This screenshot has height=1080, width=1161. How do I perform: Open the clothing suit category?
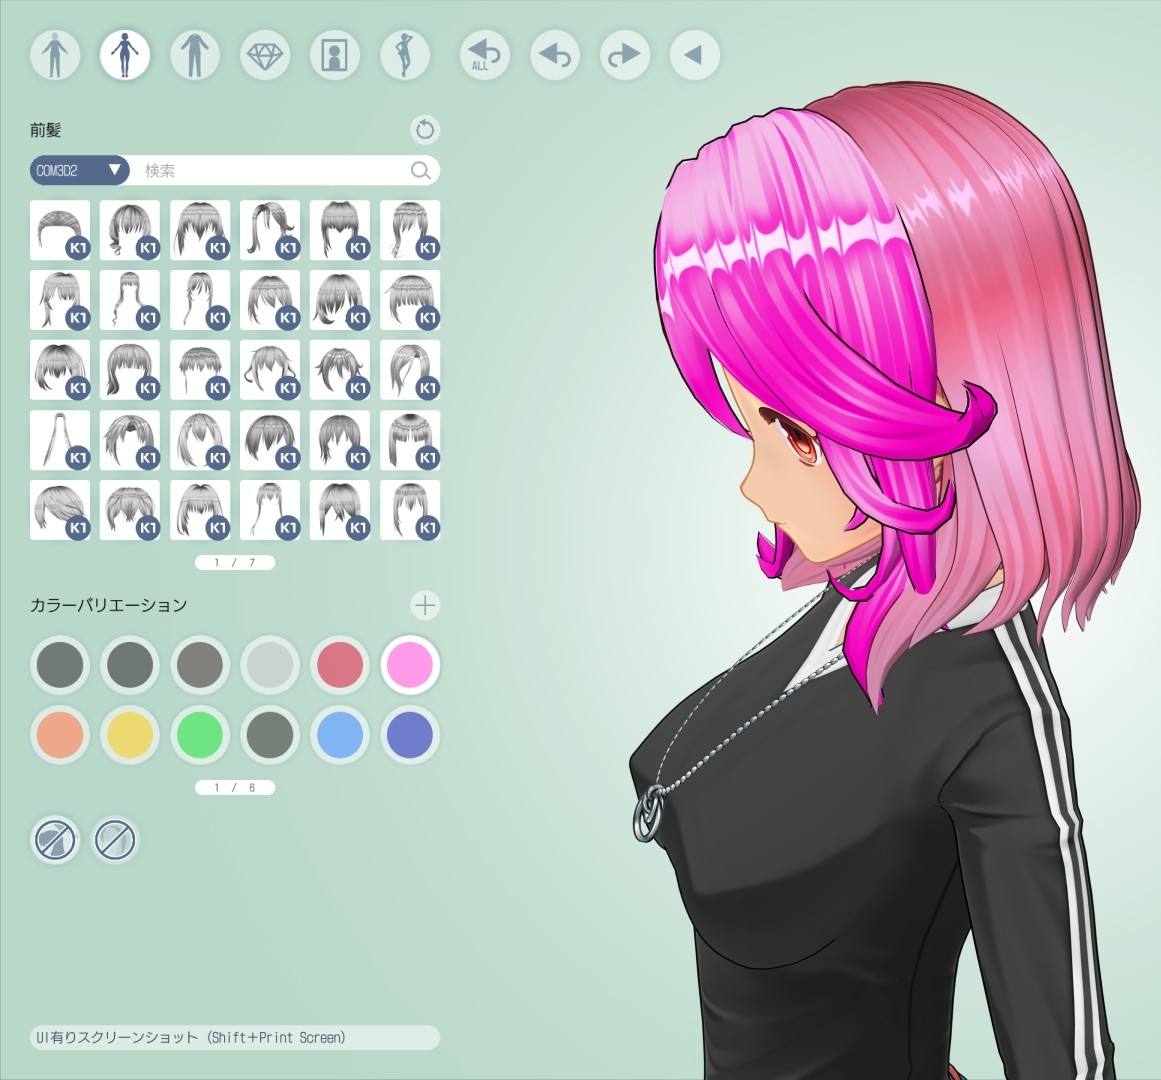click(195, 55)
